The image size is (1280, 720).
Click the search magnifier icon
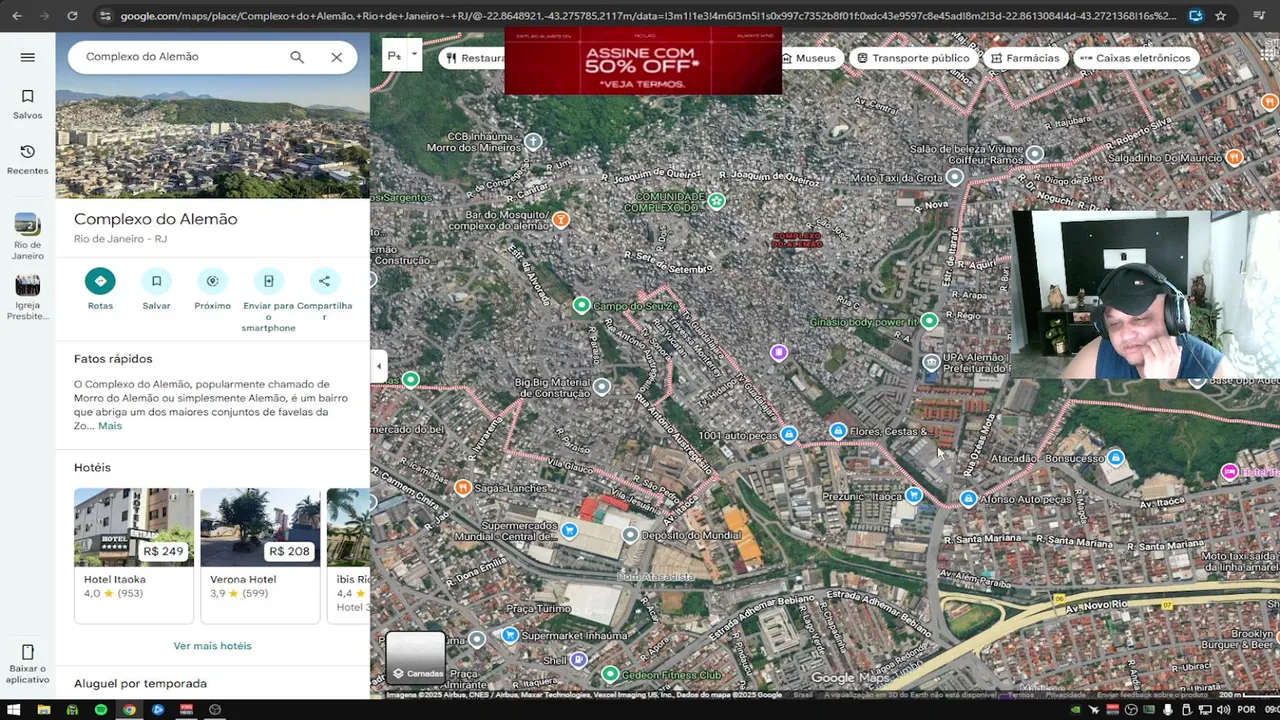[297, 57]
